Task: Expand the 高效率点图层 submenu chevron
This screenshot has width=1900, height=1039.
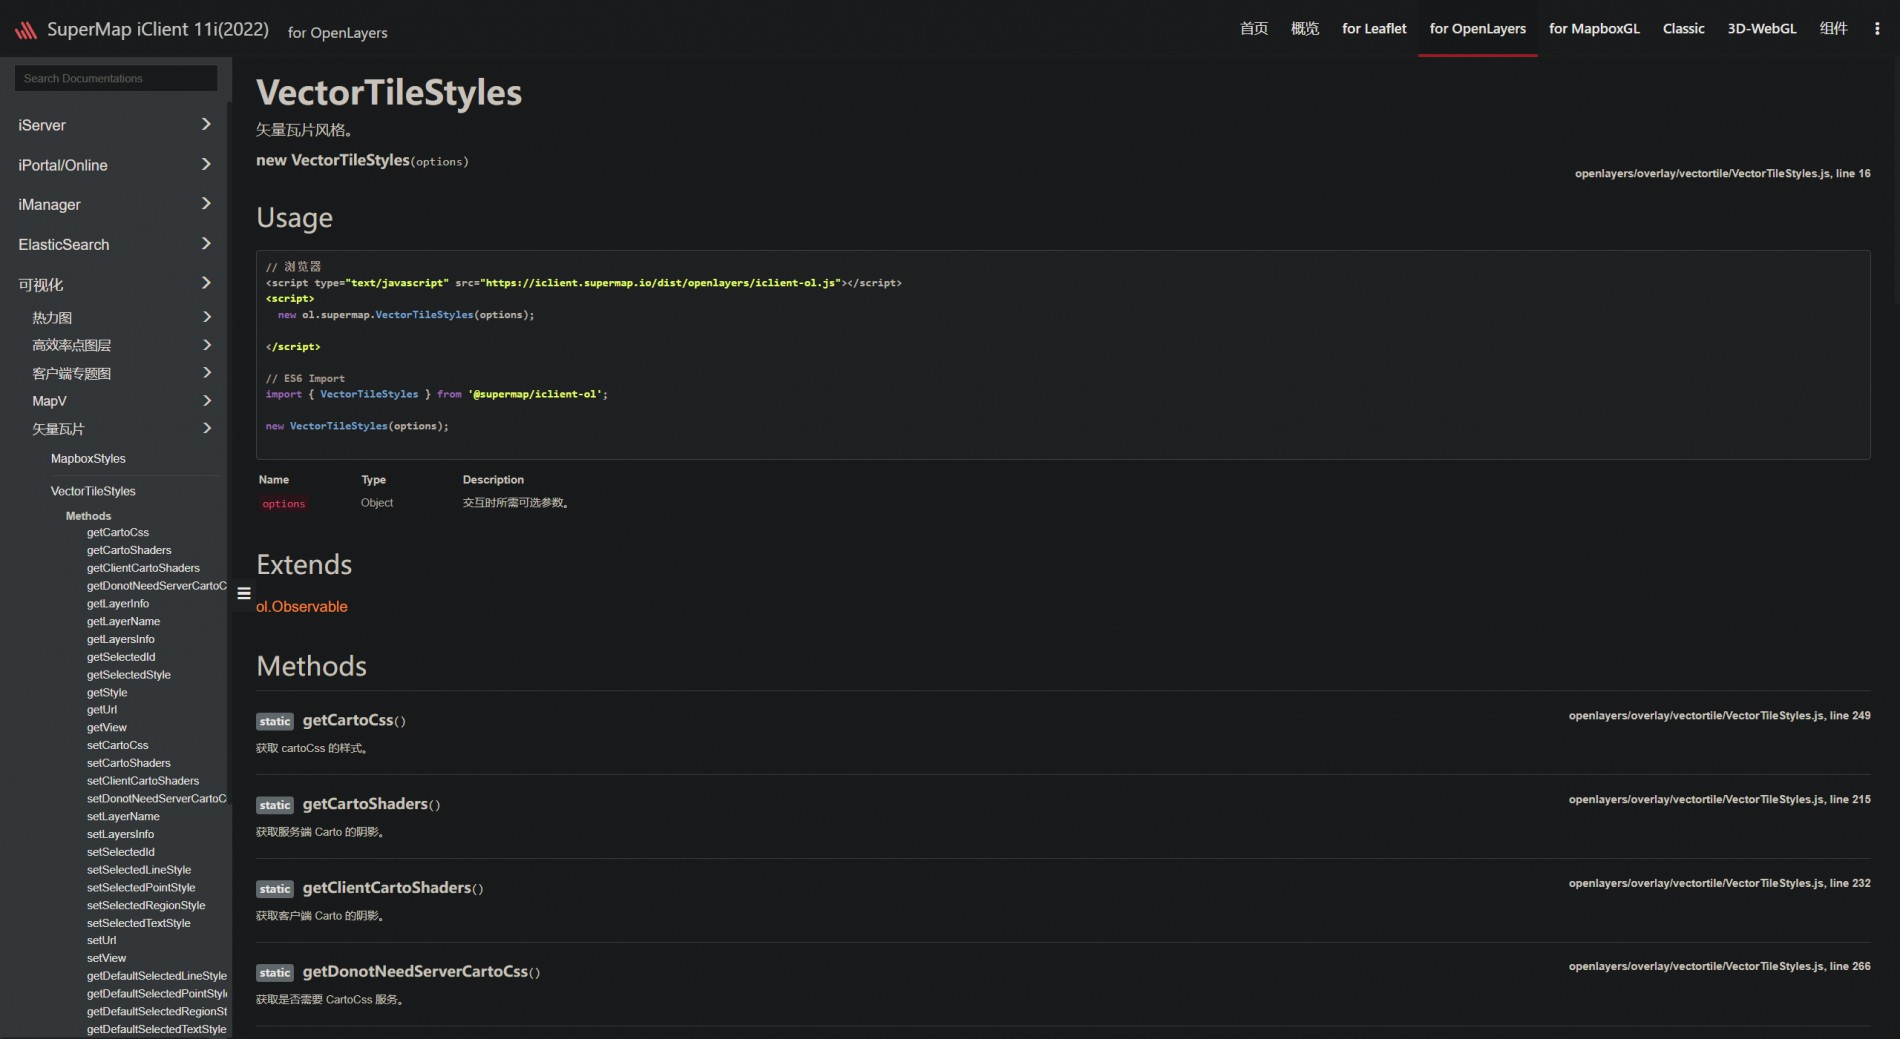Action: click(207, 345)
